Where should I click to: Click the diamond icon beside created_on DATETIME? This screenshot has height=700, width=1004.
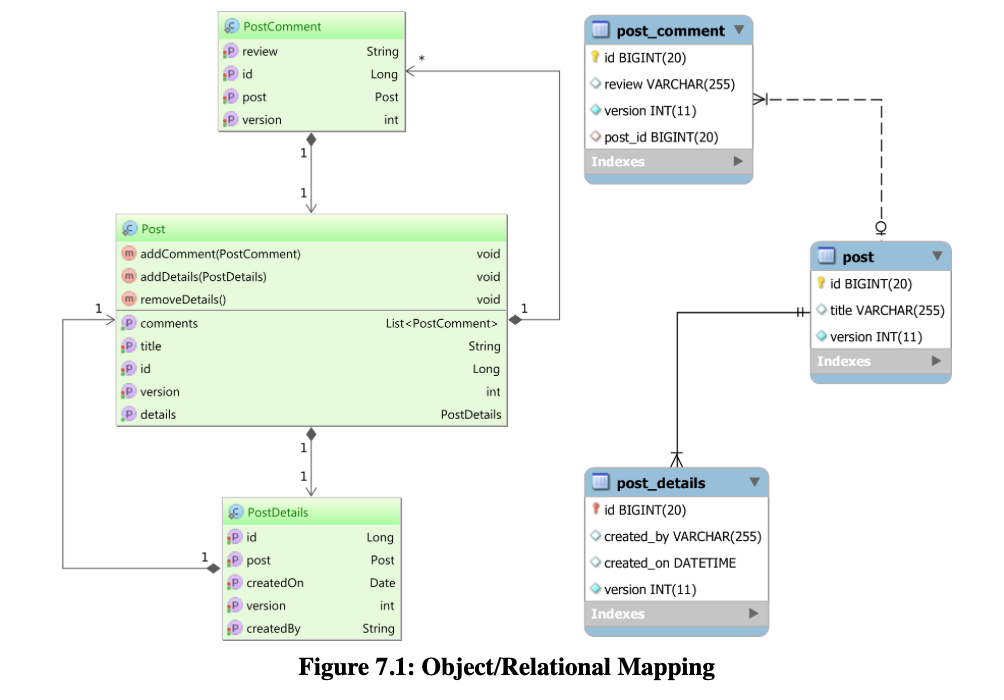595,562
